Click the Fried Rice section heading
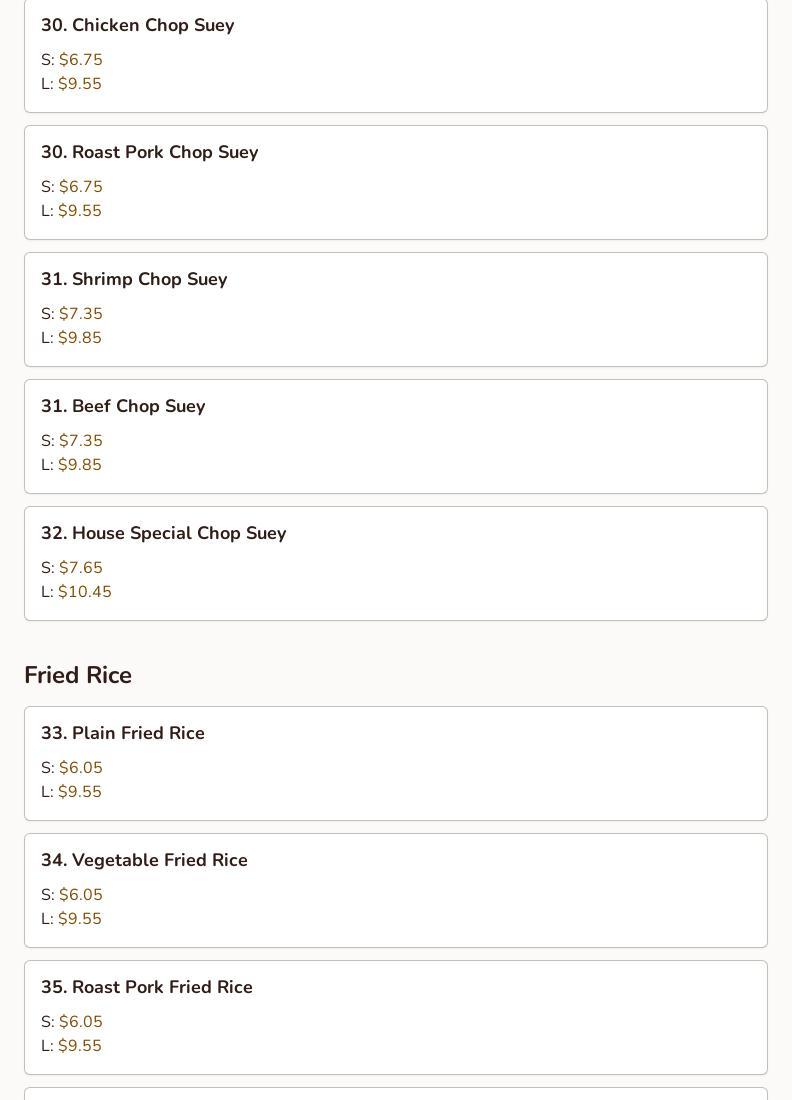792x1100 pixels. pos(78,675)
